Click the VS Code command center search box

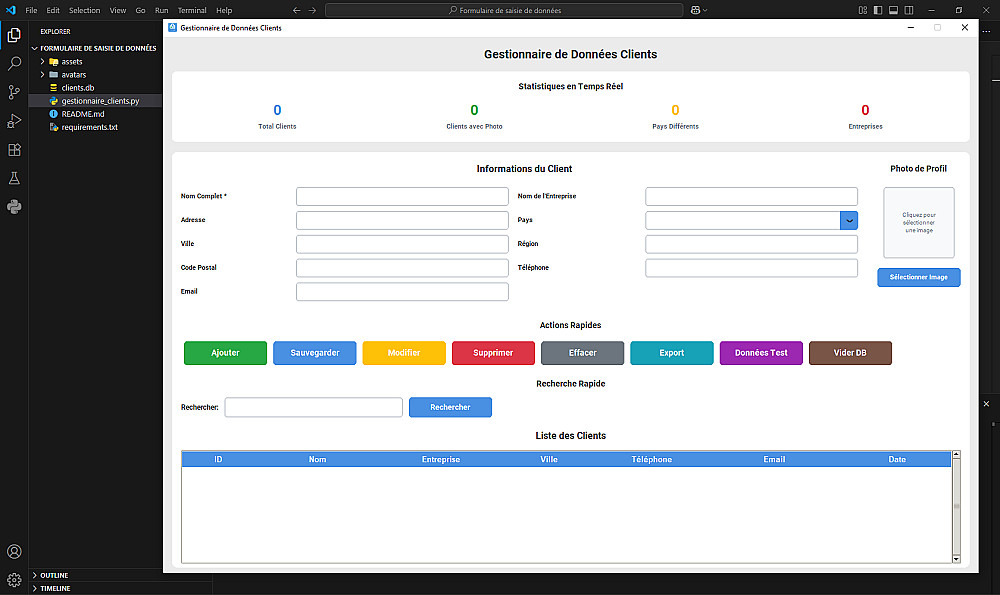pos(504,10)
